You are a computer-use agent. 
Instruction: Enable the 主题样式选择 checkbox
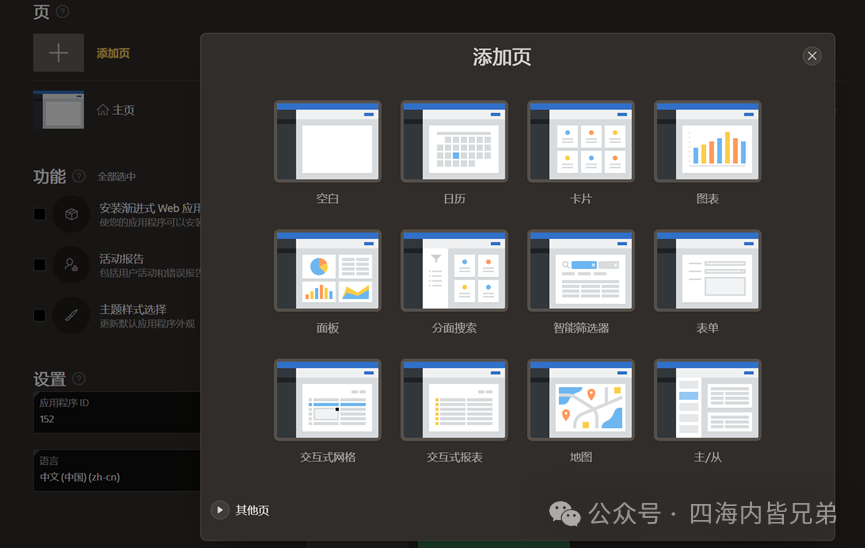(x=39, y=315)
